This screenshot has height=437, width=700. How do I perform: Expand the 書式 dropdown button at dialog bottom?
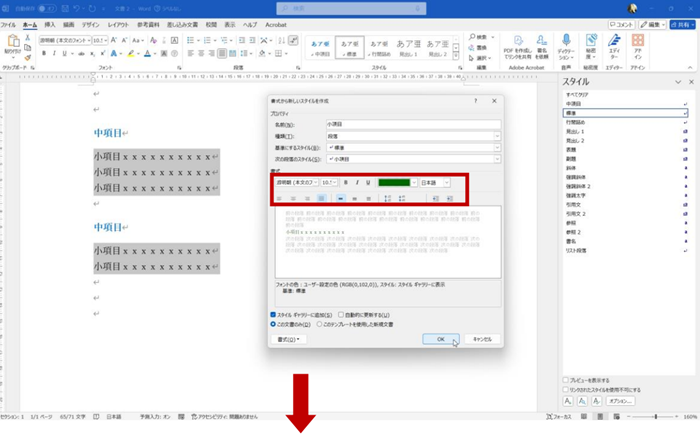pos(288,339)
